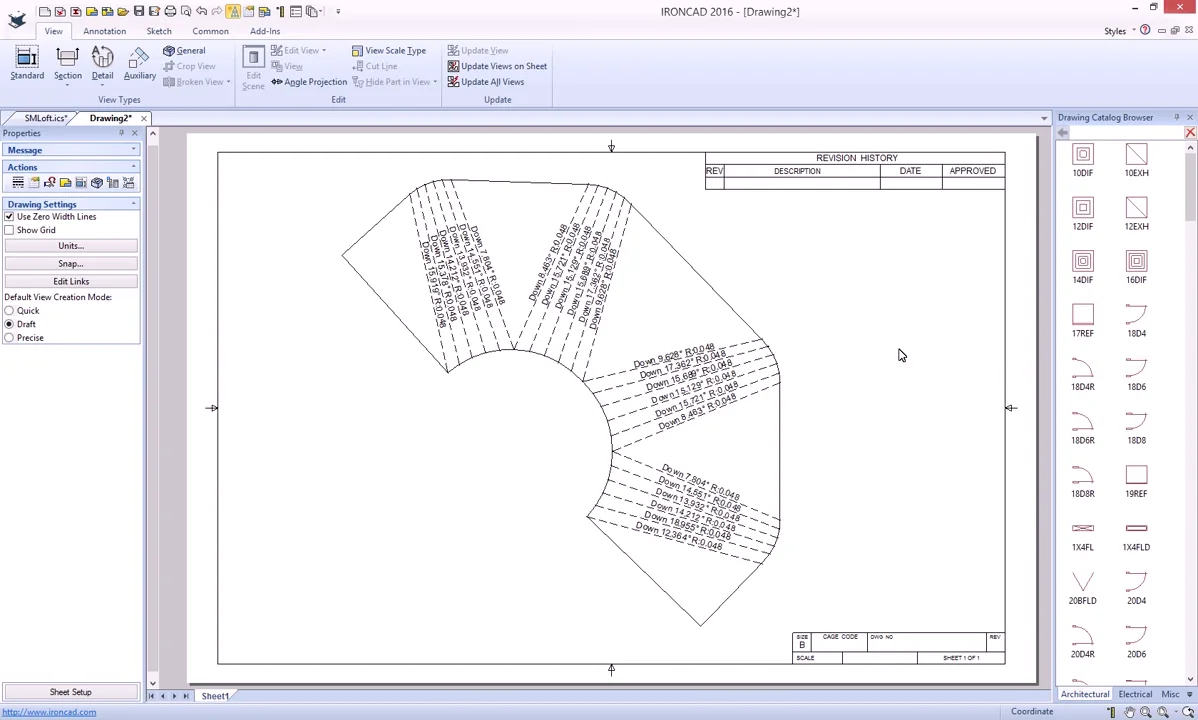The height and width of the screenshot is (720, 1198).
Task: Select the Pan hand tool in status bar
Action: [x=1129, y=712]
